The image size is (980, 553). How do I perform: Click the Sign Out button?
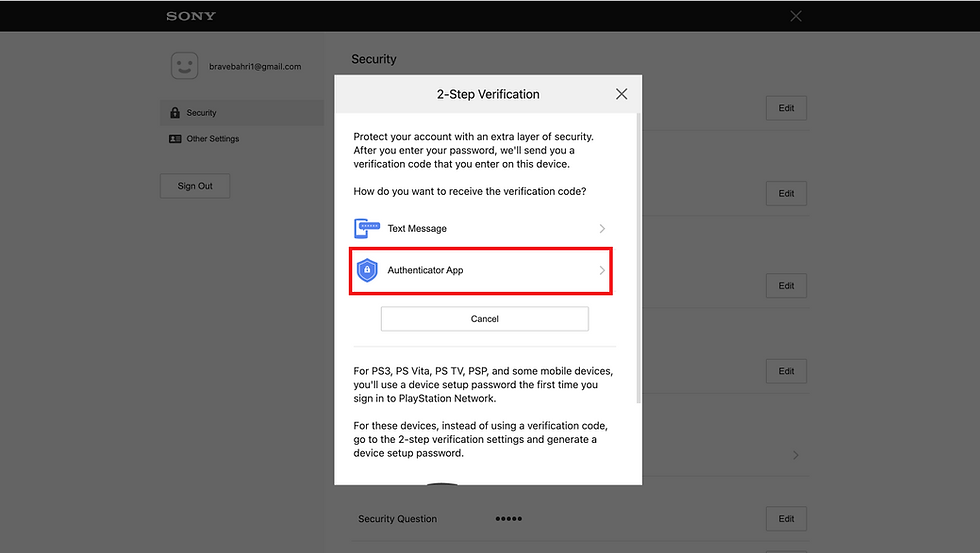click(195, 186)
